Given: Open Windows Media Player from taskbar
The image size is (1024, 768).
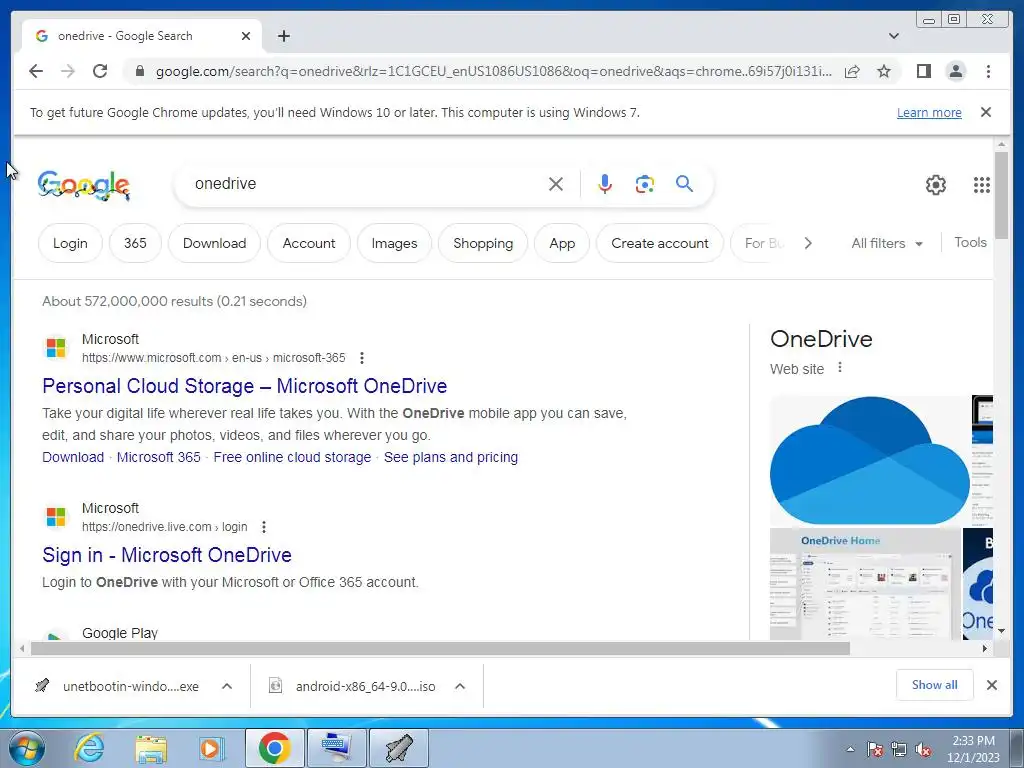Looking at the screenshot, I should [x=211, y=748].
